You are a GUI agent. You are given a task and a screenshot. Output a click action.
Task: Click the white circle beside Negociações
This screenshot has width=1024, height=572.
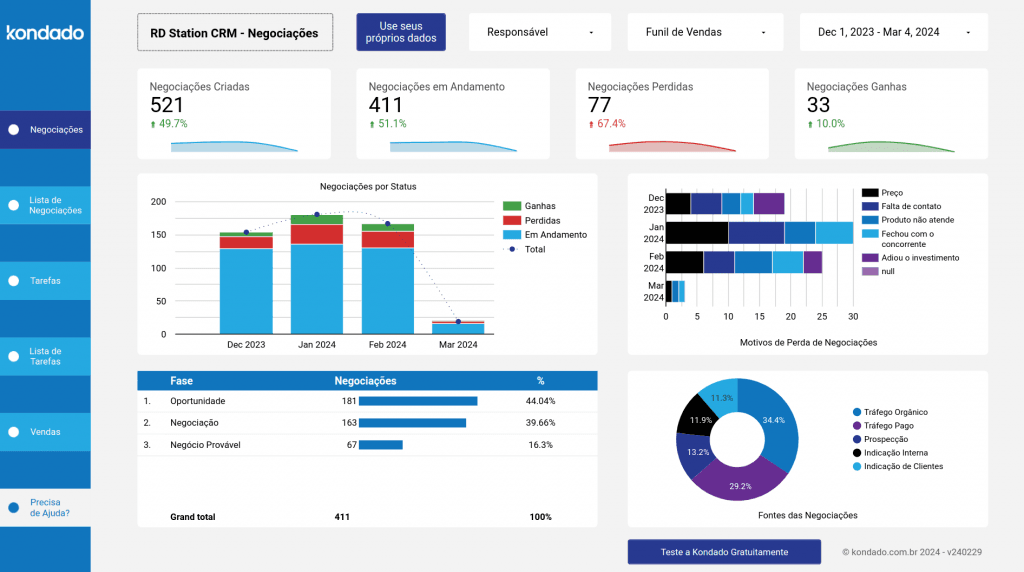(x=13, y=130)
